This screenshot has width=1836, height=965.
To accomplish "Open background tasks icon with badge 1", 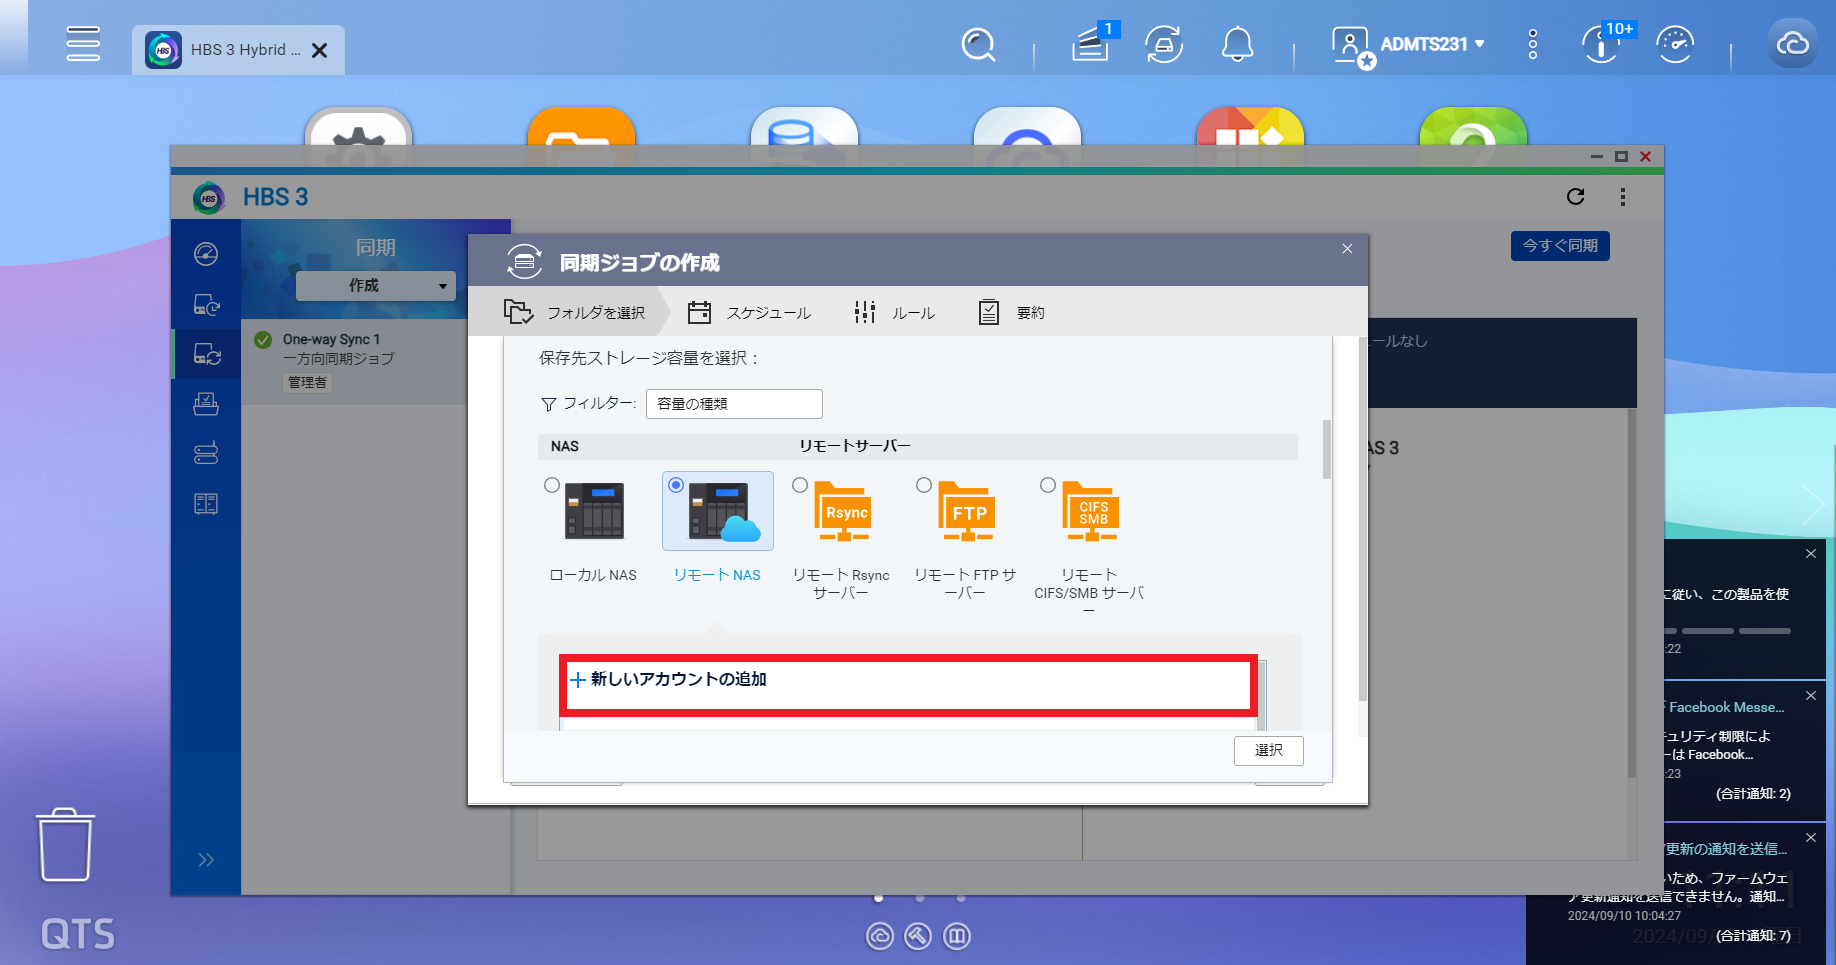I will coord(1092,43).
